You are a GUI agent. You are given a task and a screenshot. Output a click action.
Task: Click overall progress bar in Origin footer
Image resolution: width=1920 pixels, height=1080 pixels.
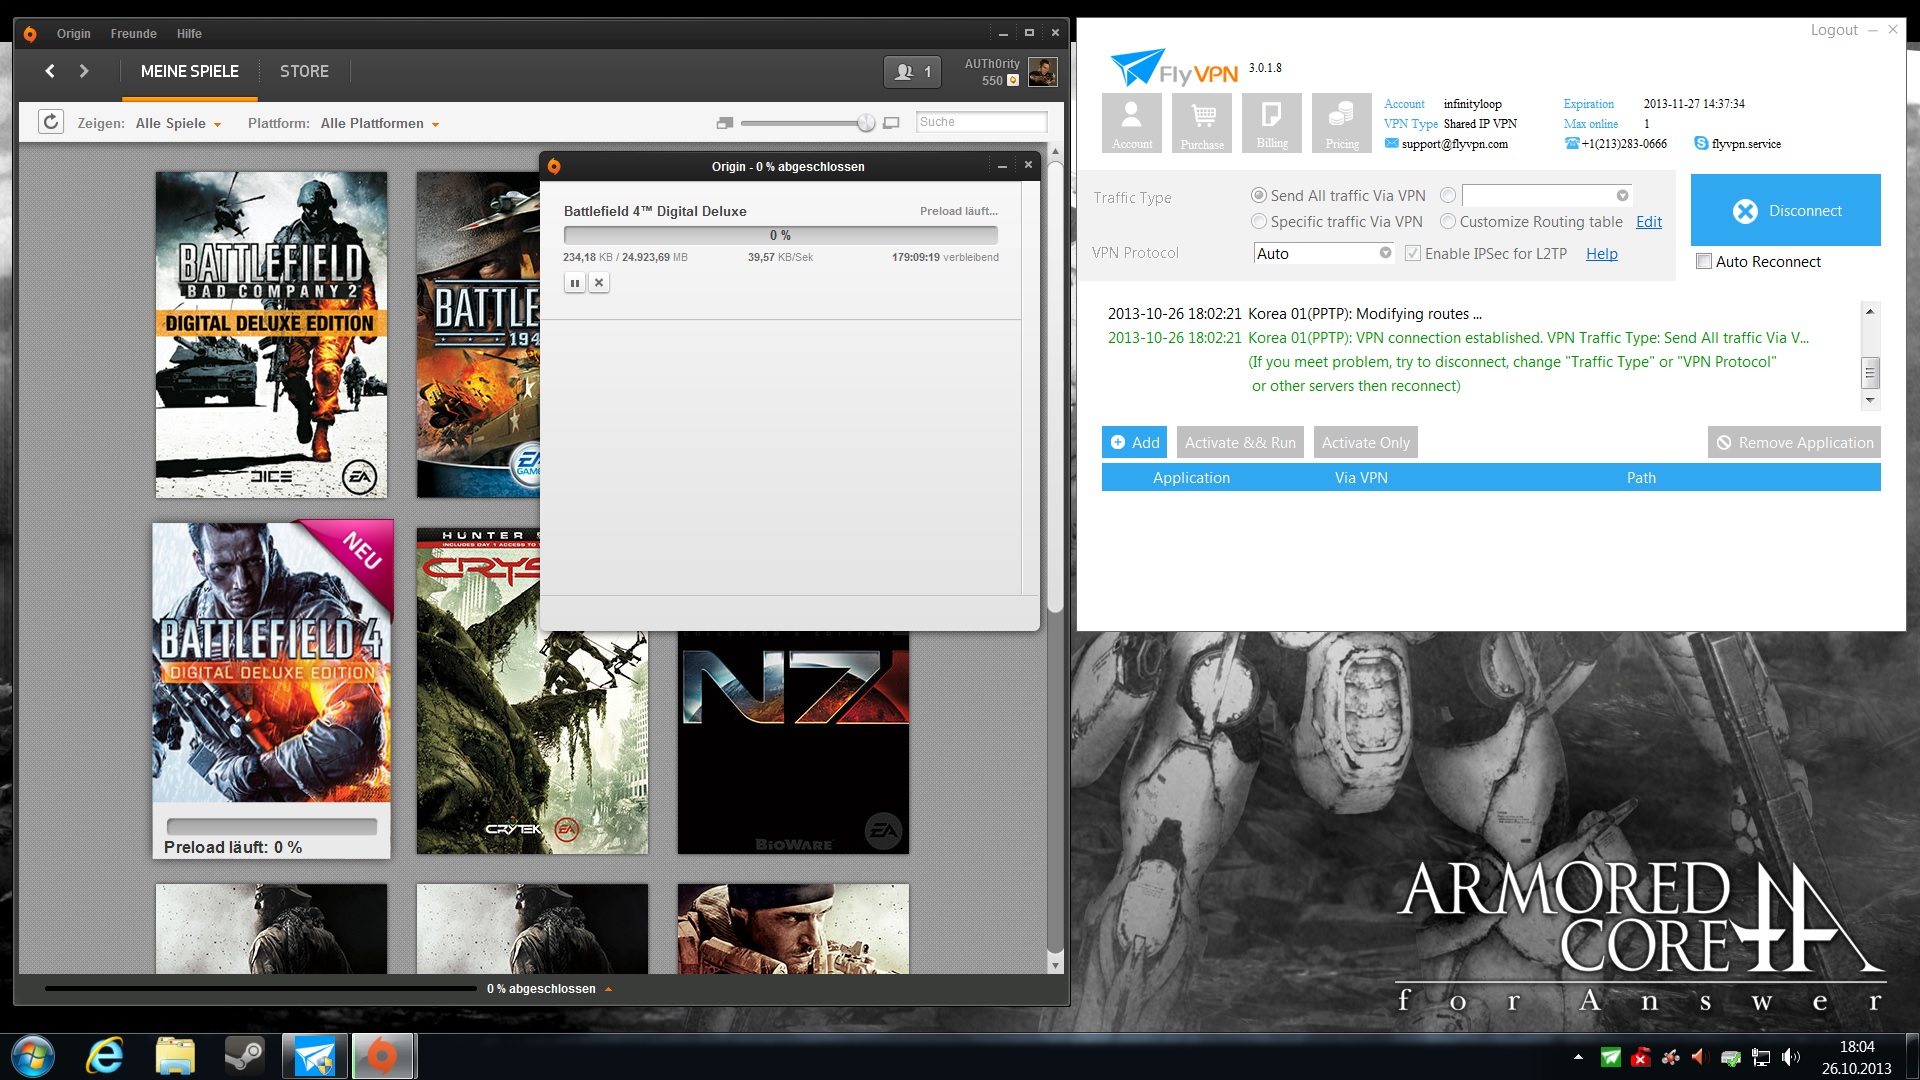[x=260, y=989]
